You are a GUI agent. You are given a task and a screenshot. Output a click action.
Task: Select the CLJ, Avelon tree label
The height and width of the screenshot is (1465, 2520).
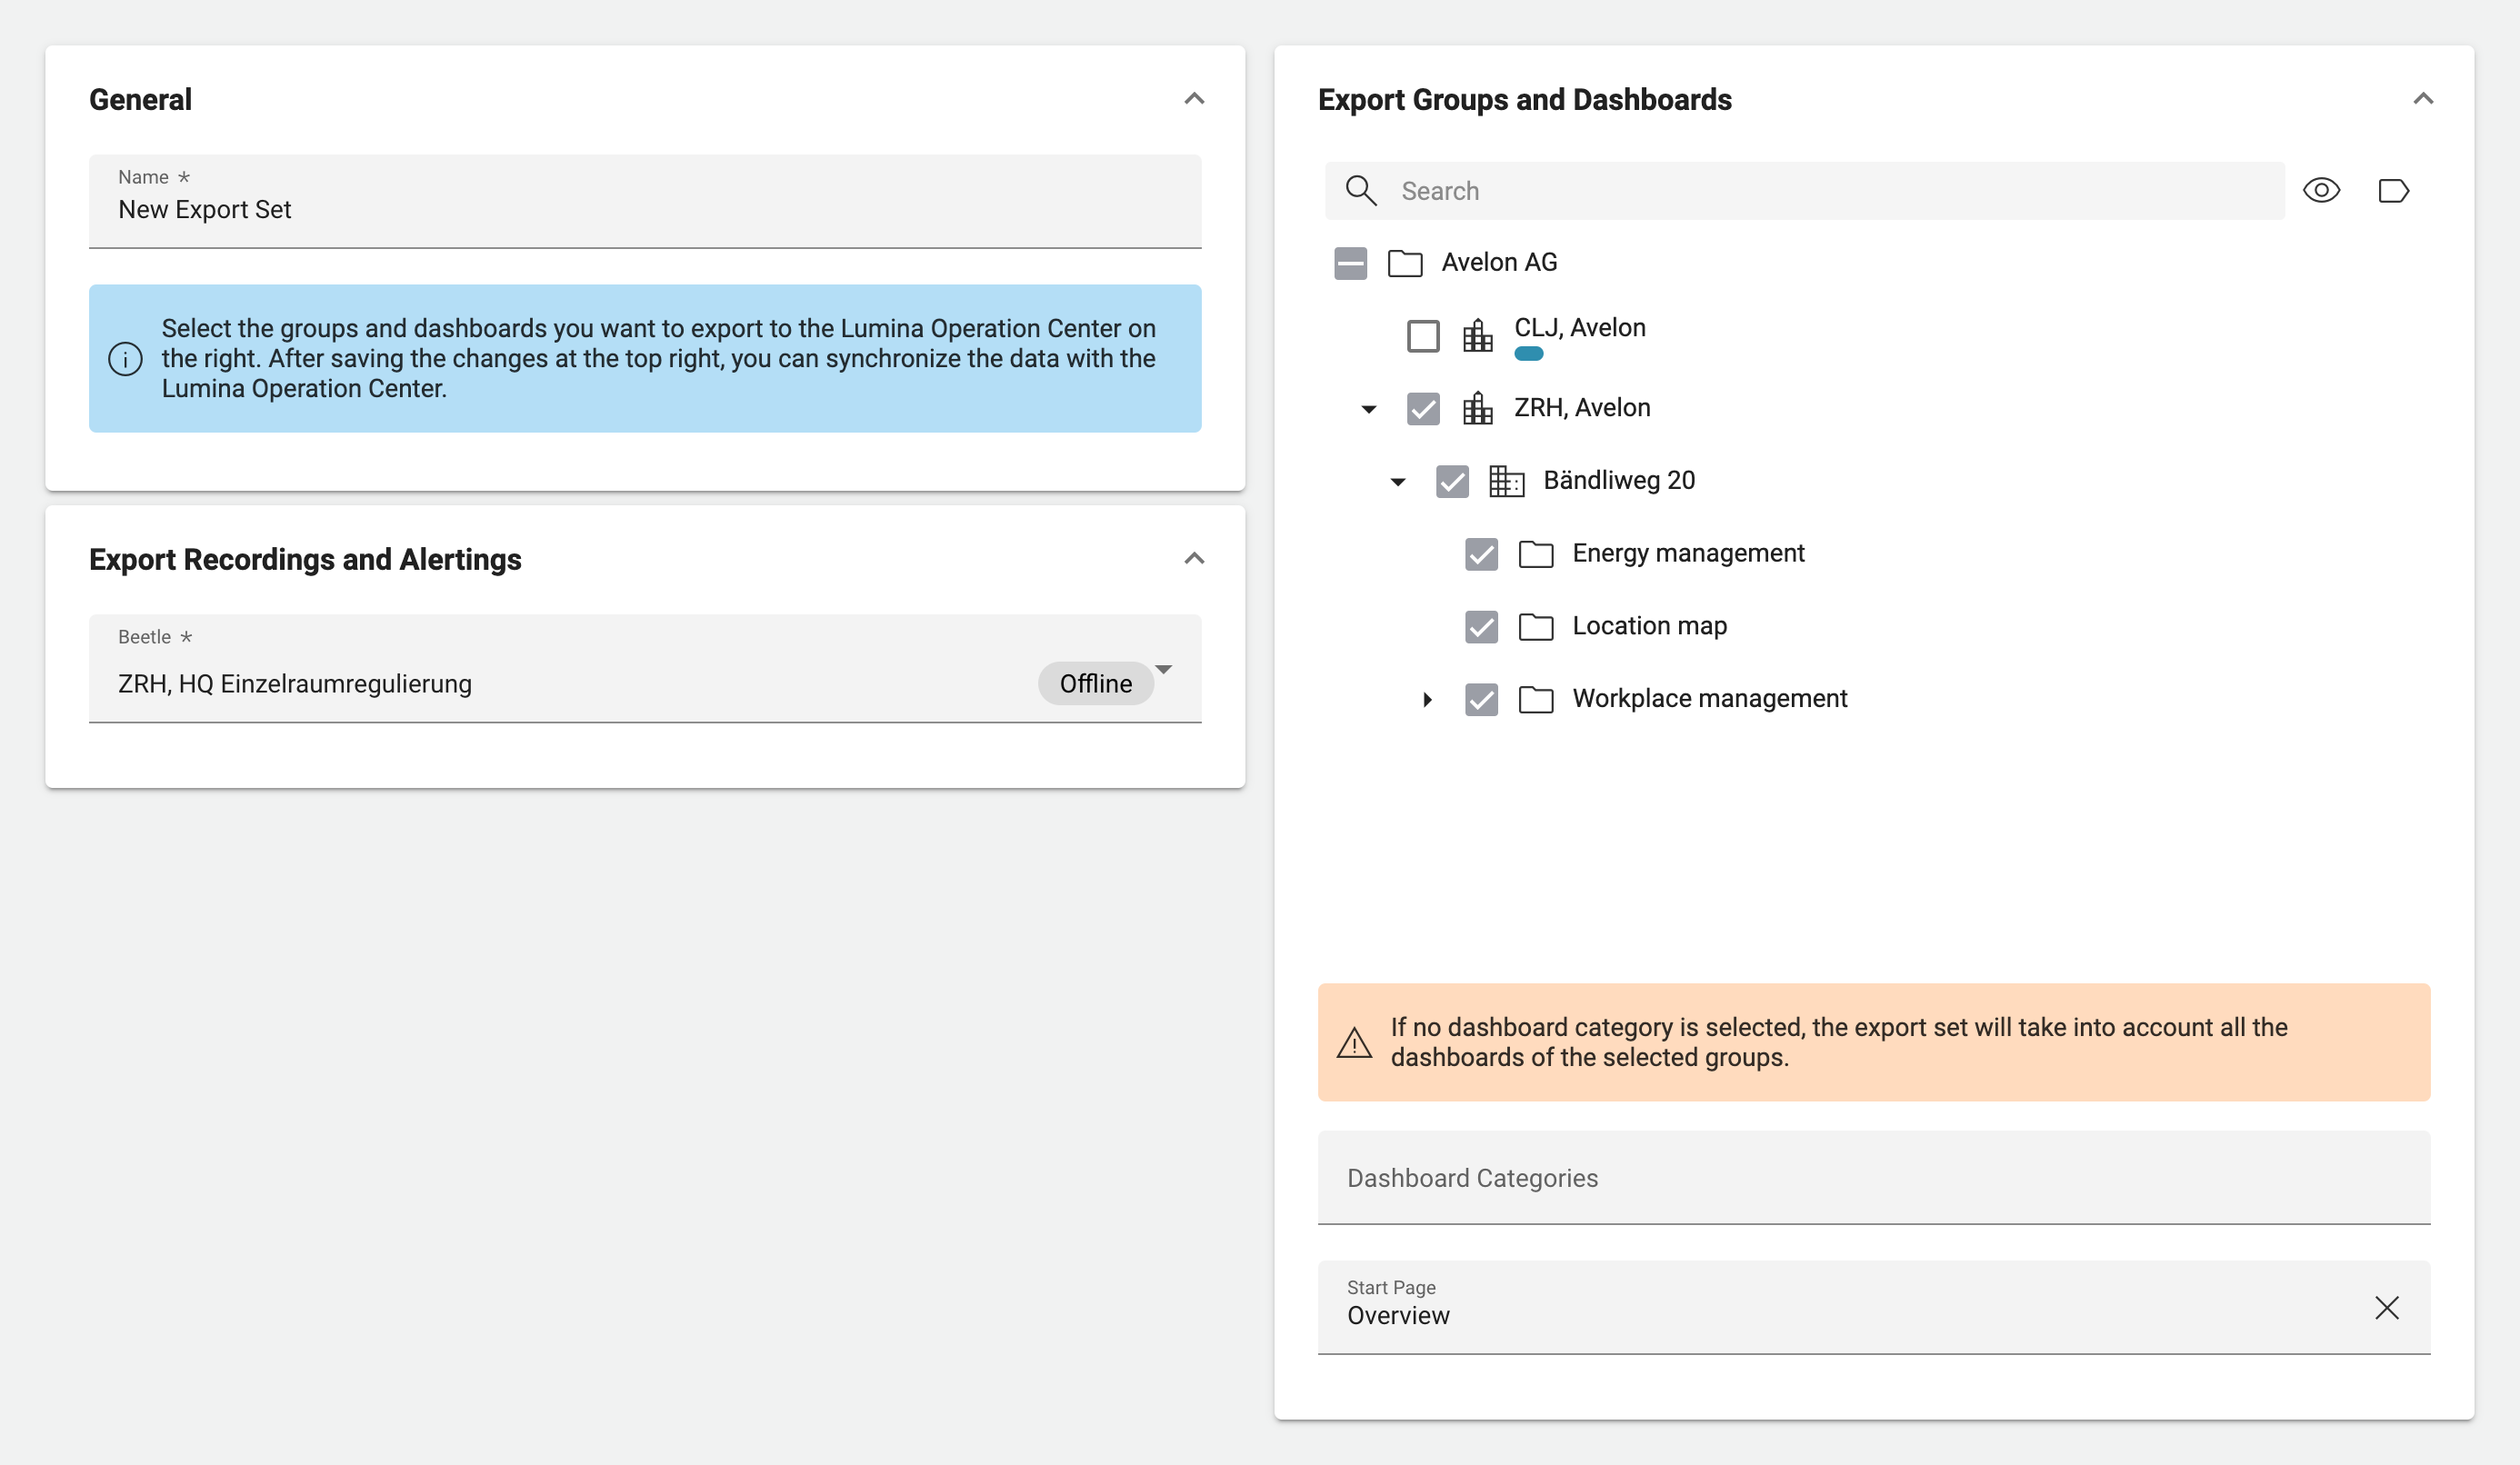1579,328
